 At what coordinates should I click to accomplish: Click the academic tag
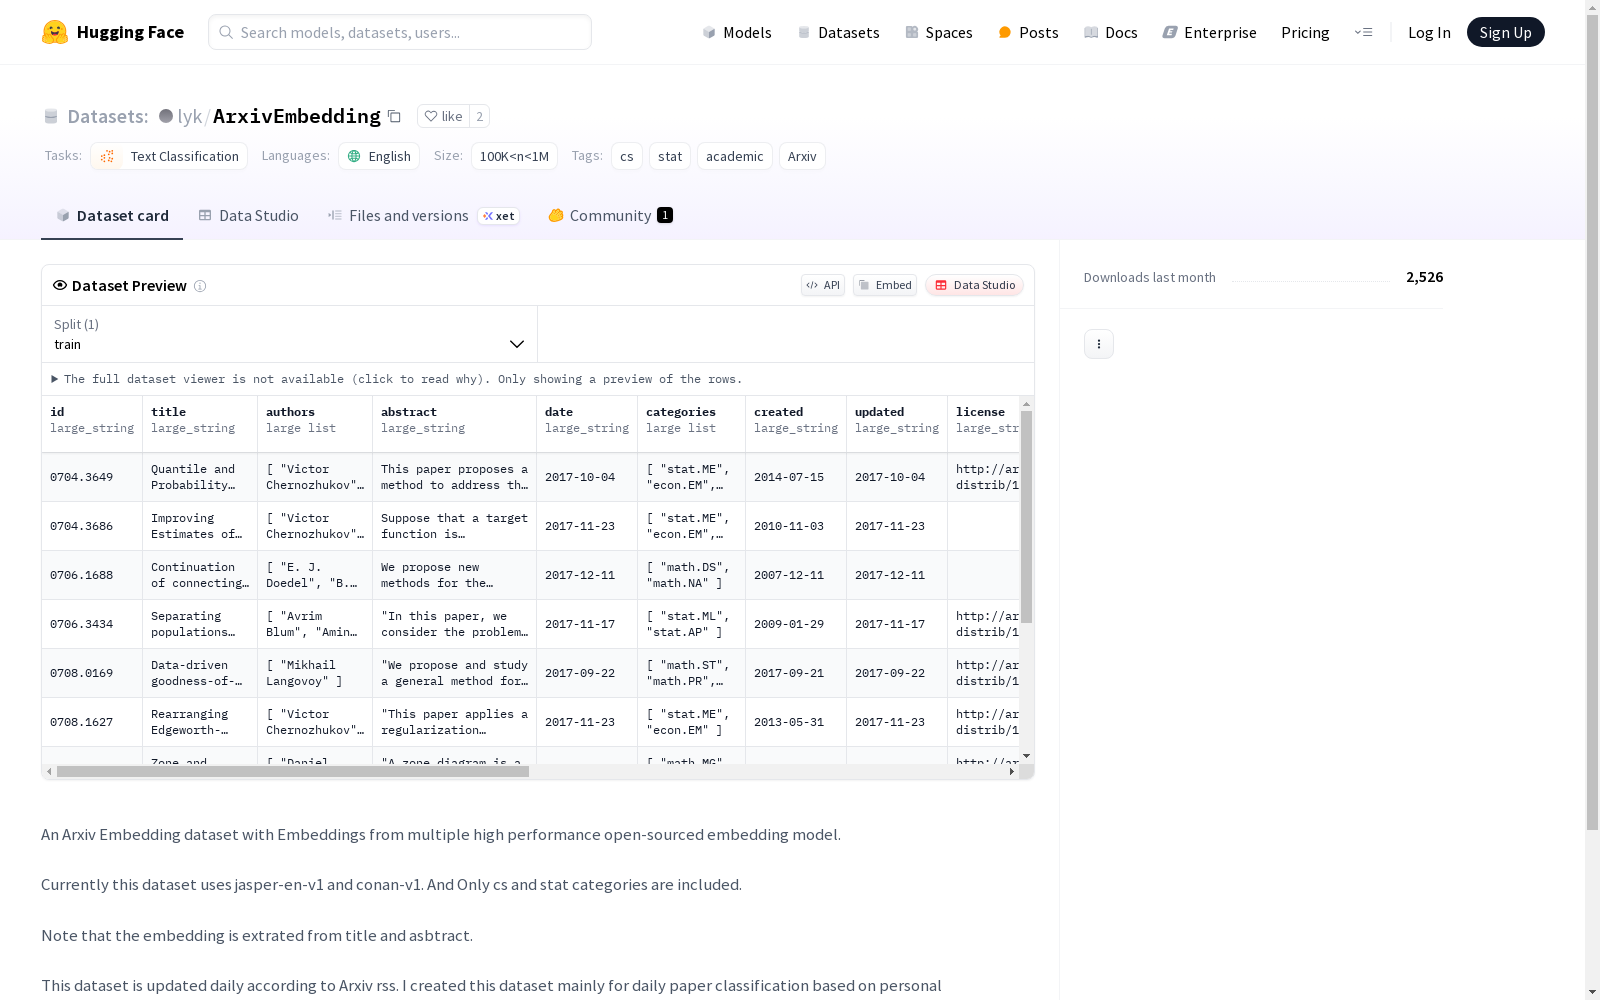pos(735,156)
